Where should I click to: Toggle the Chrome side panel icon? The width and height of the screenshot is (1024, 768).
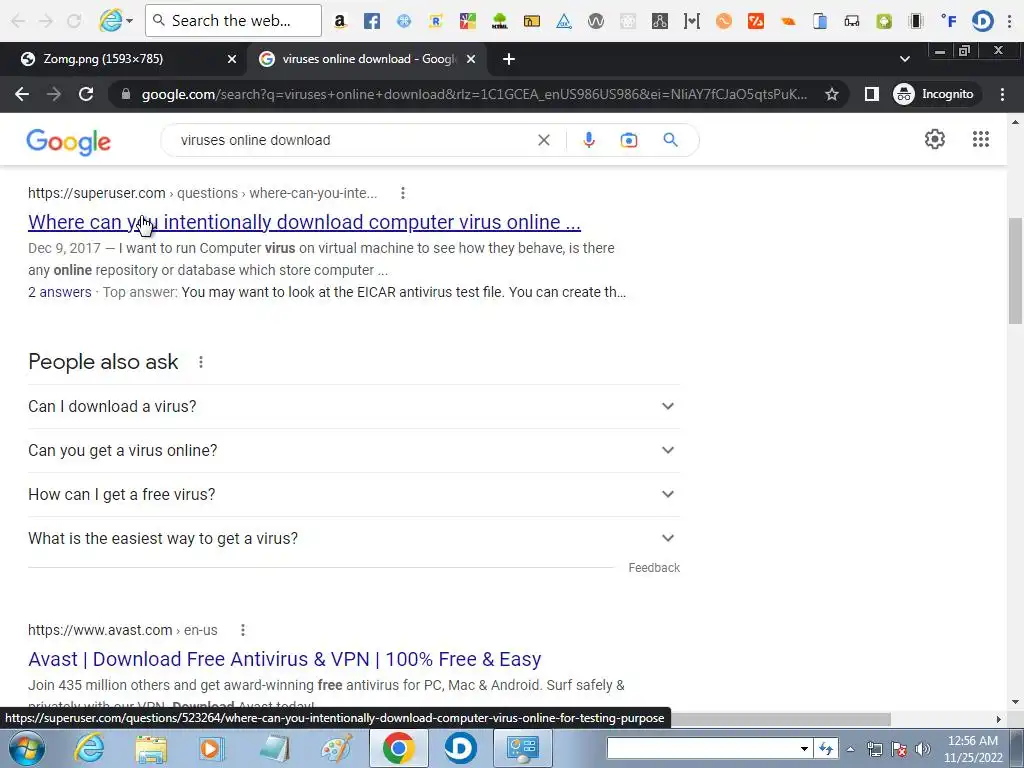[x=871, y=94]
